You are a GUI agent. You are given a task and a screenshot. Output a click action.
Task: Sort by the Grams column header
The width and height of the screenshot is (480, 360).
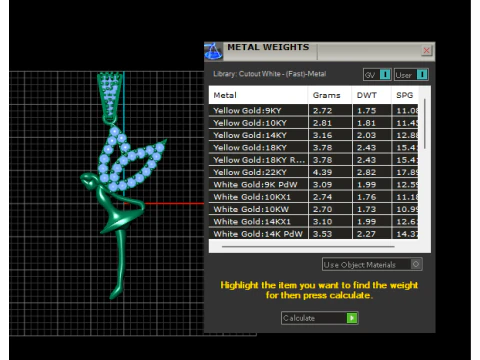coord(330,95)
